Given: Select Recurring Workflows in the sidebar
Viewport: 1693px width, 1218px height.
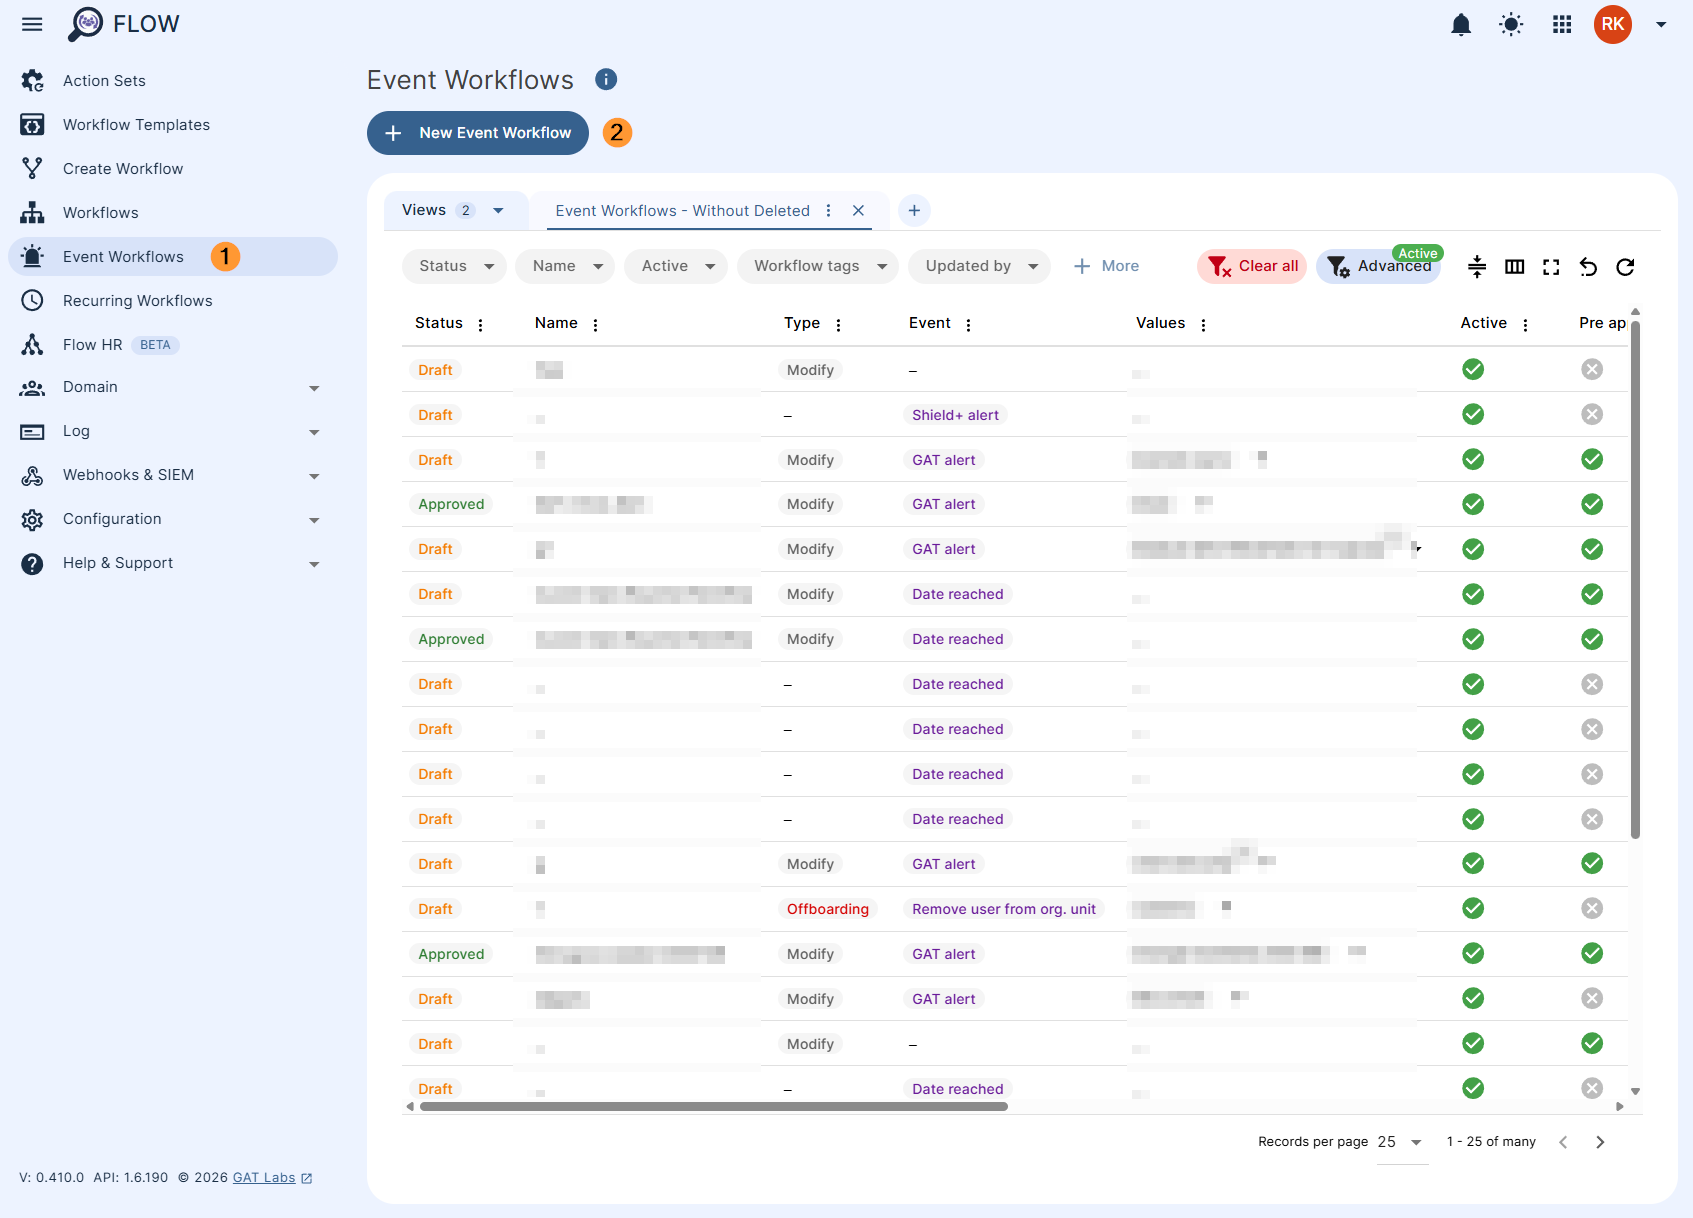Looking at the screenshot, I should click(137, 300).
